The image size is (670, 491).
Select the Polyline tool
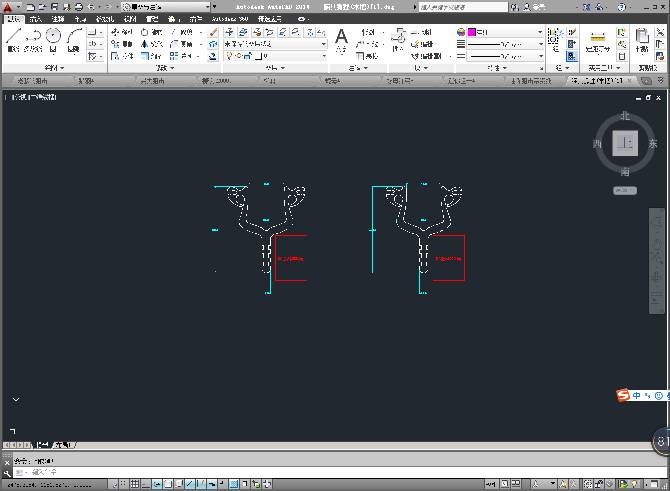33,40
